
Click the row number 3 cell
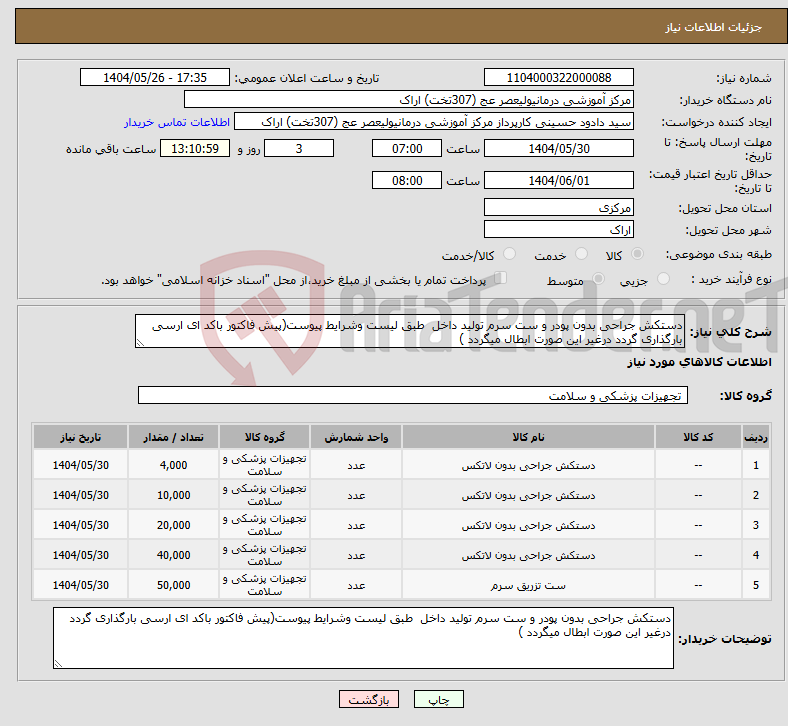pos(755,525)
